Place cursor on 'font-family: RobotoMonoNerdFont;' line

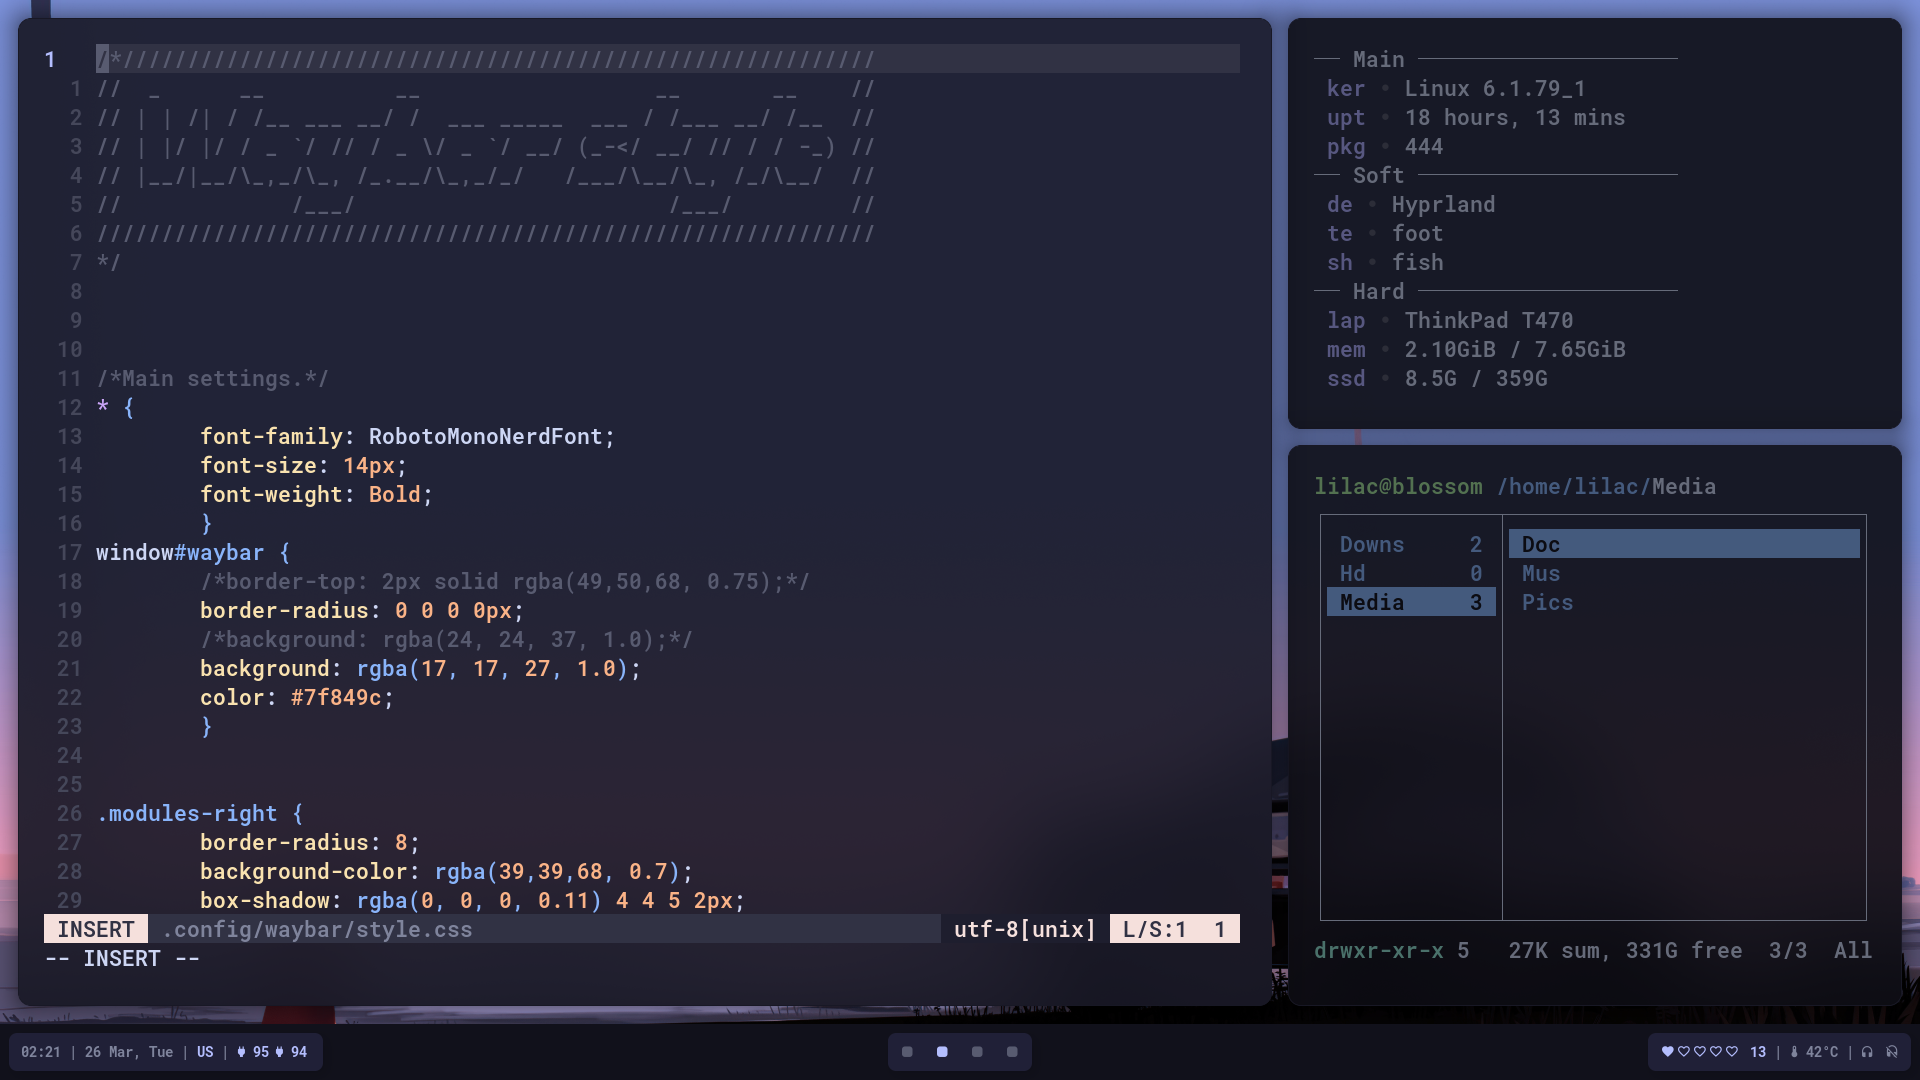click(407, 437)
